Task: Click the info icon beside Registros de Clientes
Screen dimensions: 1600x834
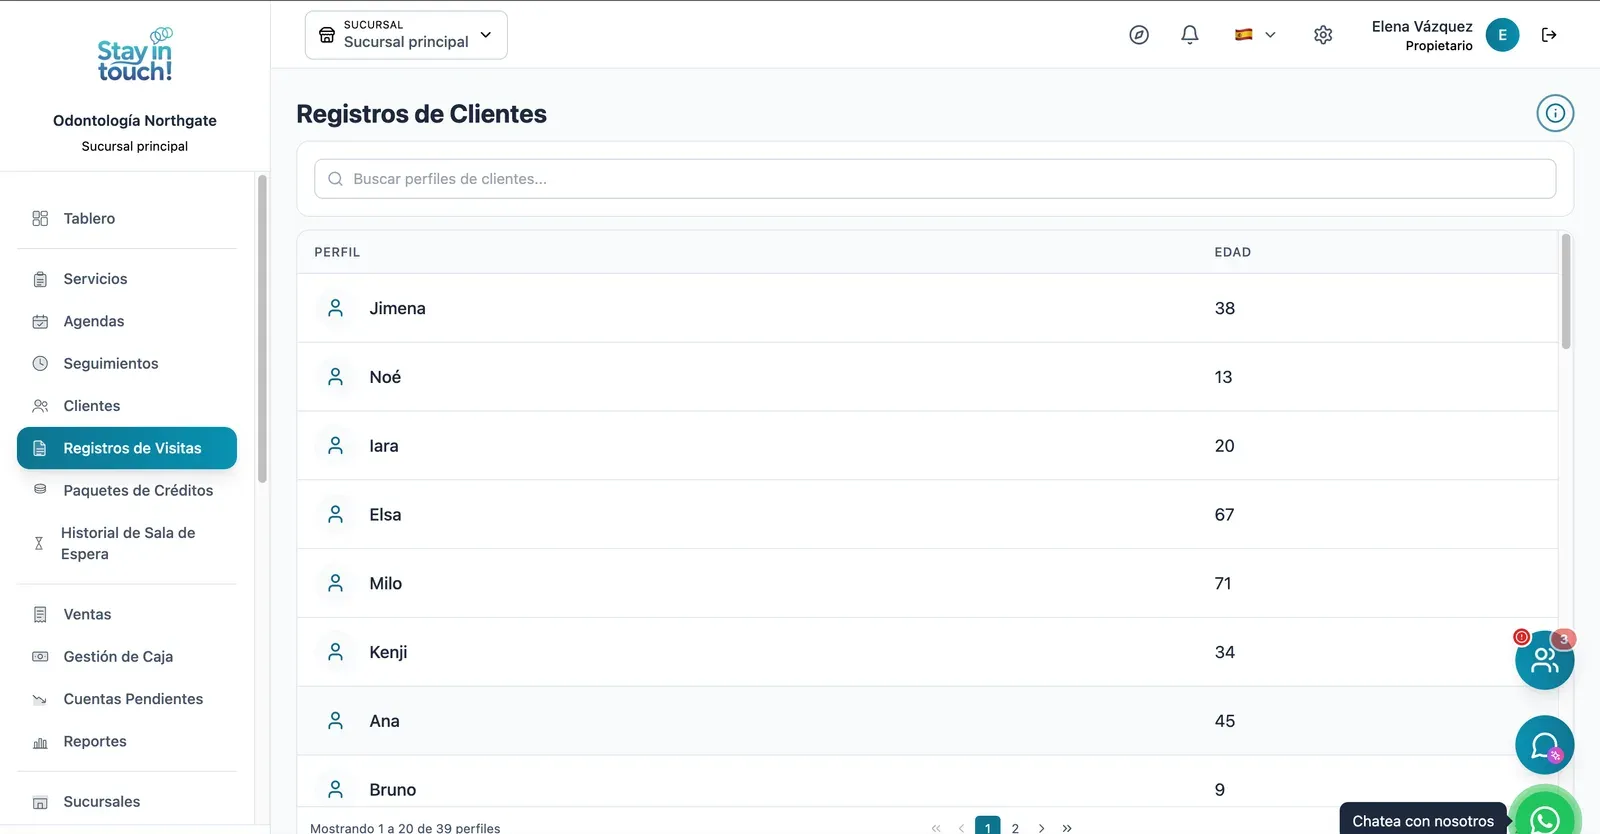Action: tap(1555, 113)
